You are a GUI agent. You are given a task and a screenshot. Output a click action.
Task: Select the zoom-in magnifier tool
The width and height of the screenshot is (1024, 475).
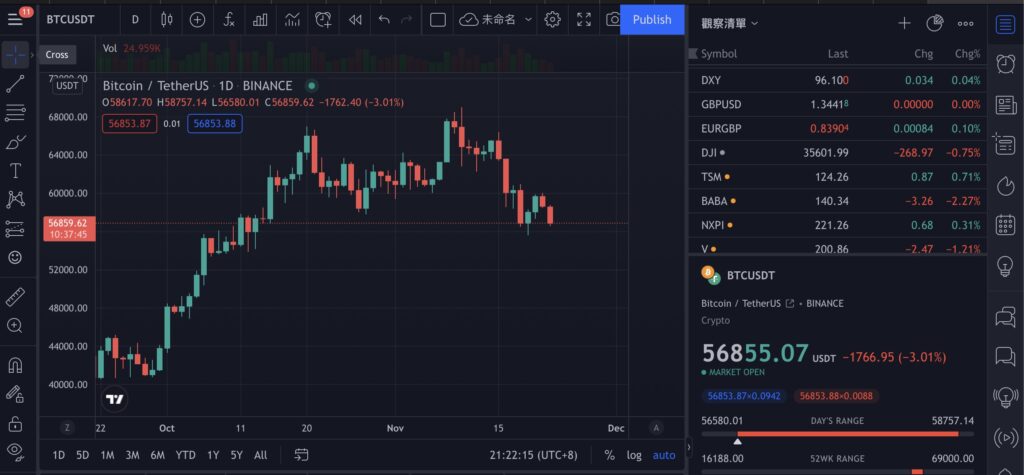coord(15,325)
